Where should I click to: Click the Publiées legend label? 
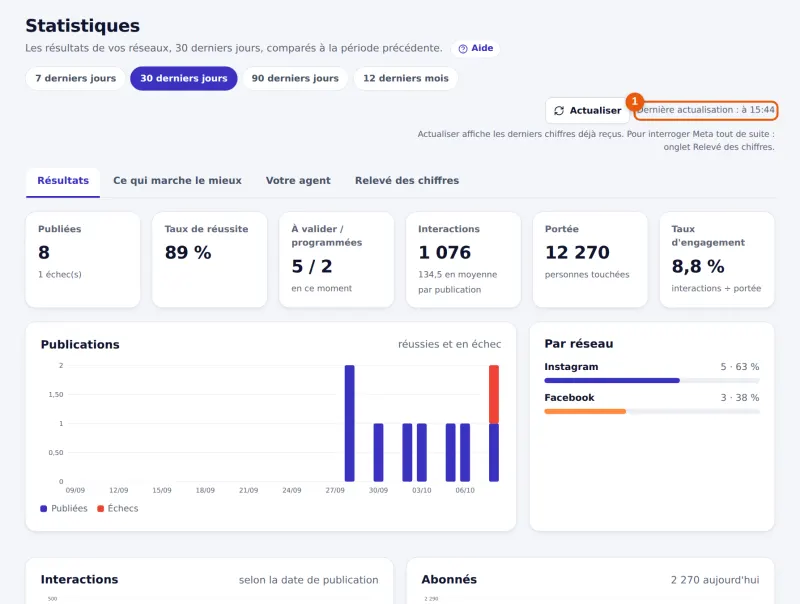tap(69, 509)
